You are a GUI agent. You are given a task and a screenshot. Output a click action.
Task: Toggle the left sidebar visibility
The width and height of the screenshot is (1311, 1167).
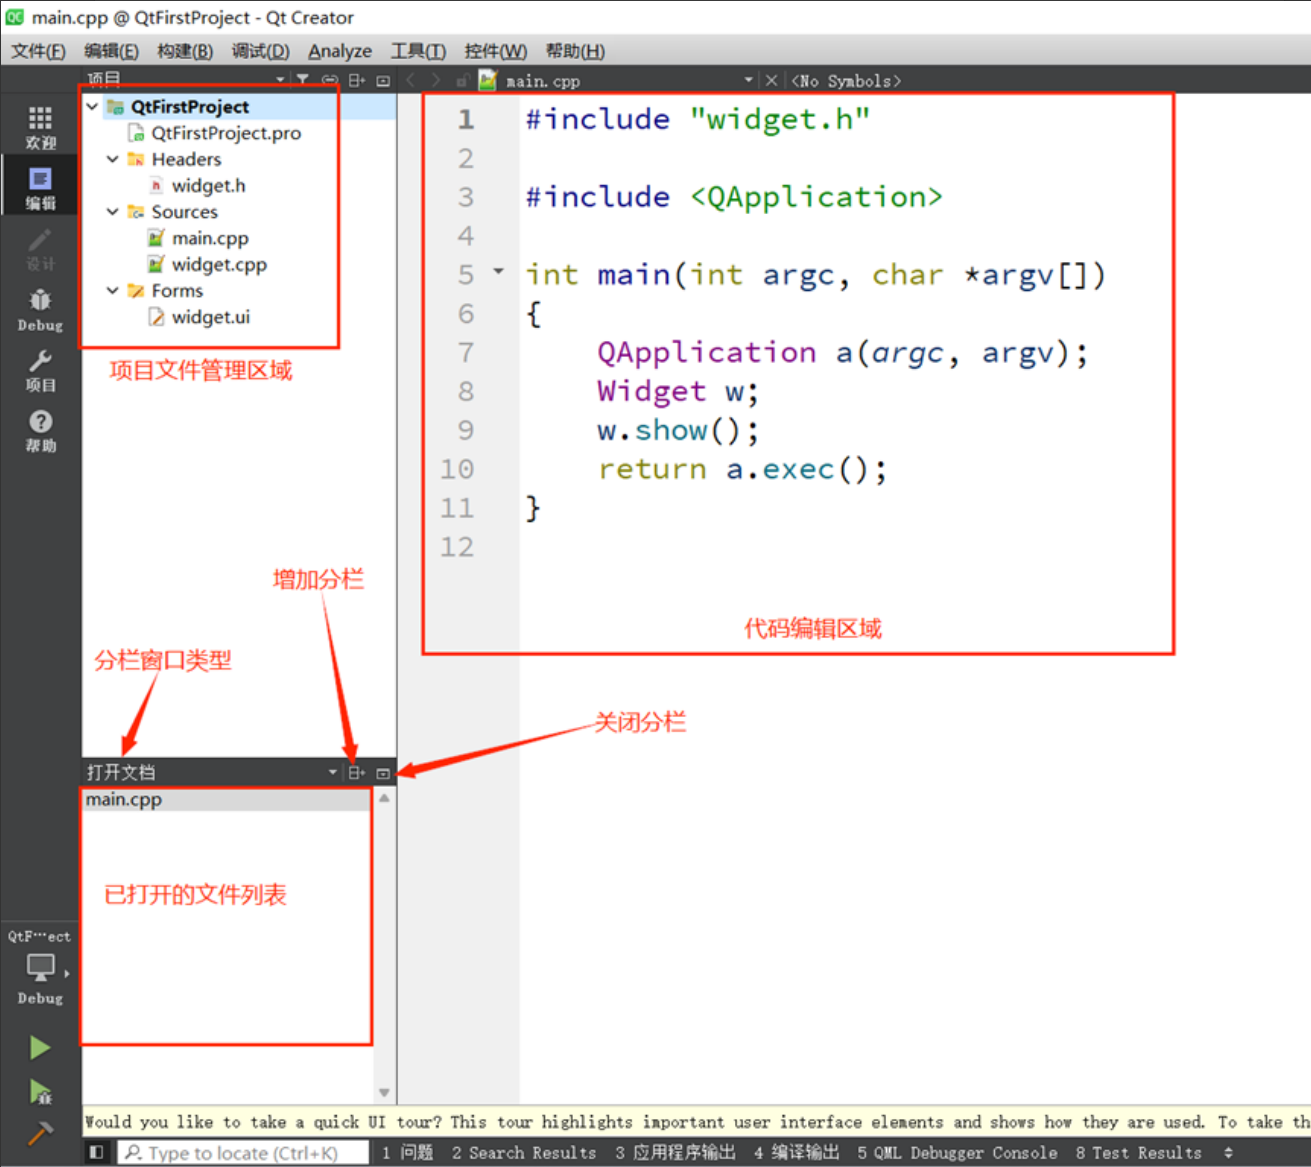click(x=96, y=1152)
